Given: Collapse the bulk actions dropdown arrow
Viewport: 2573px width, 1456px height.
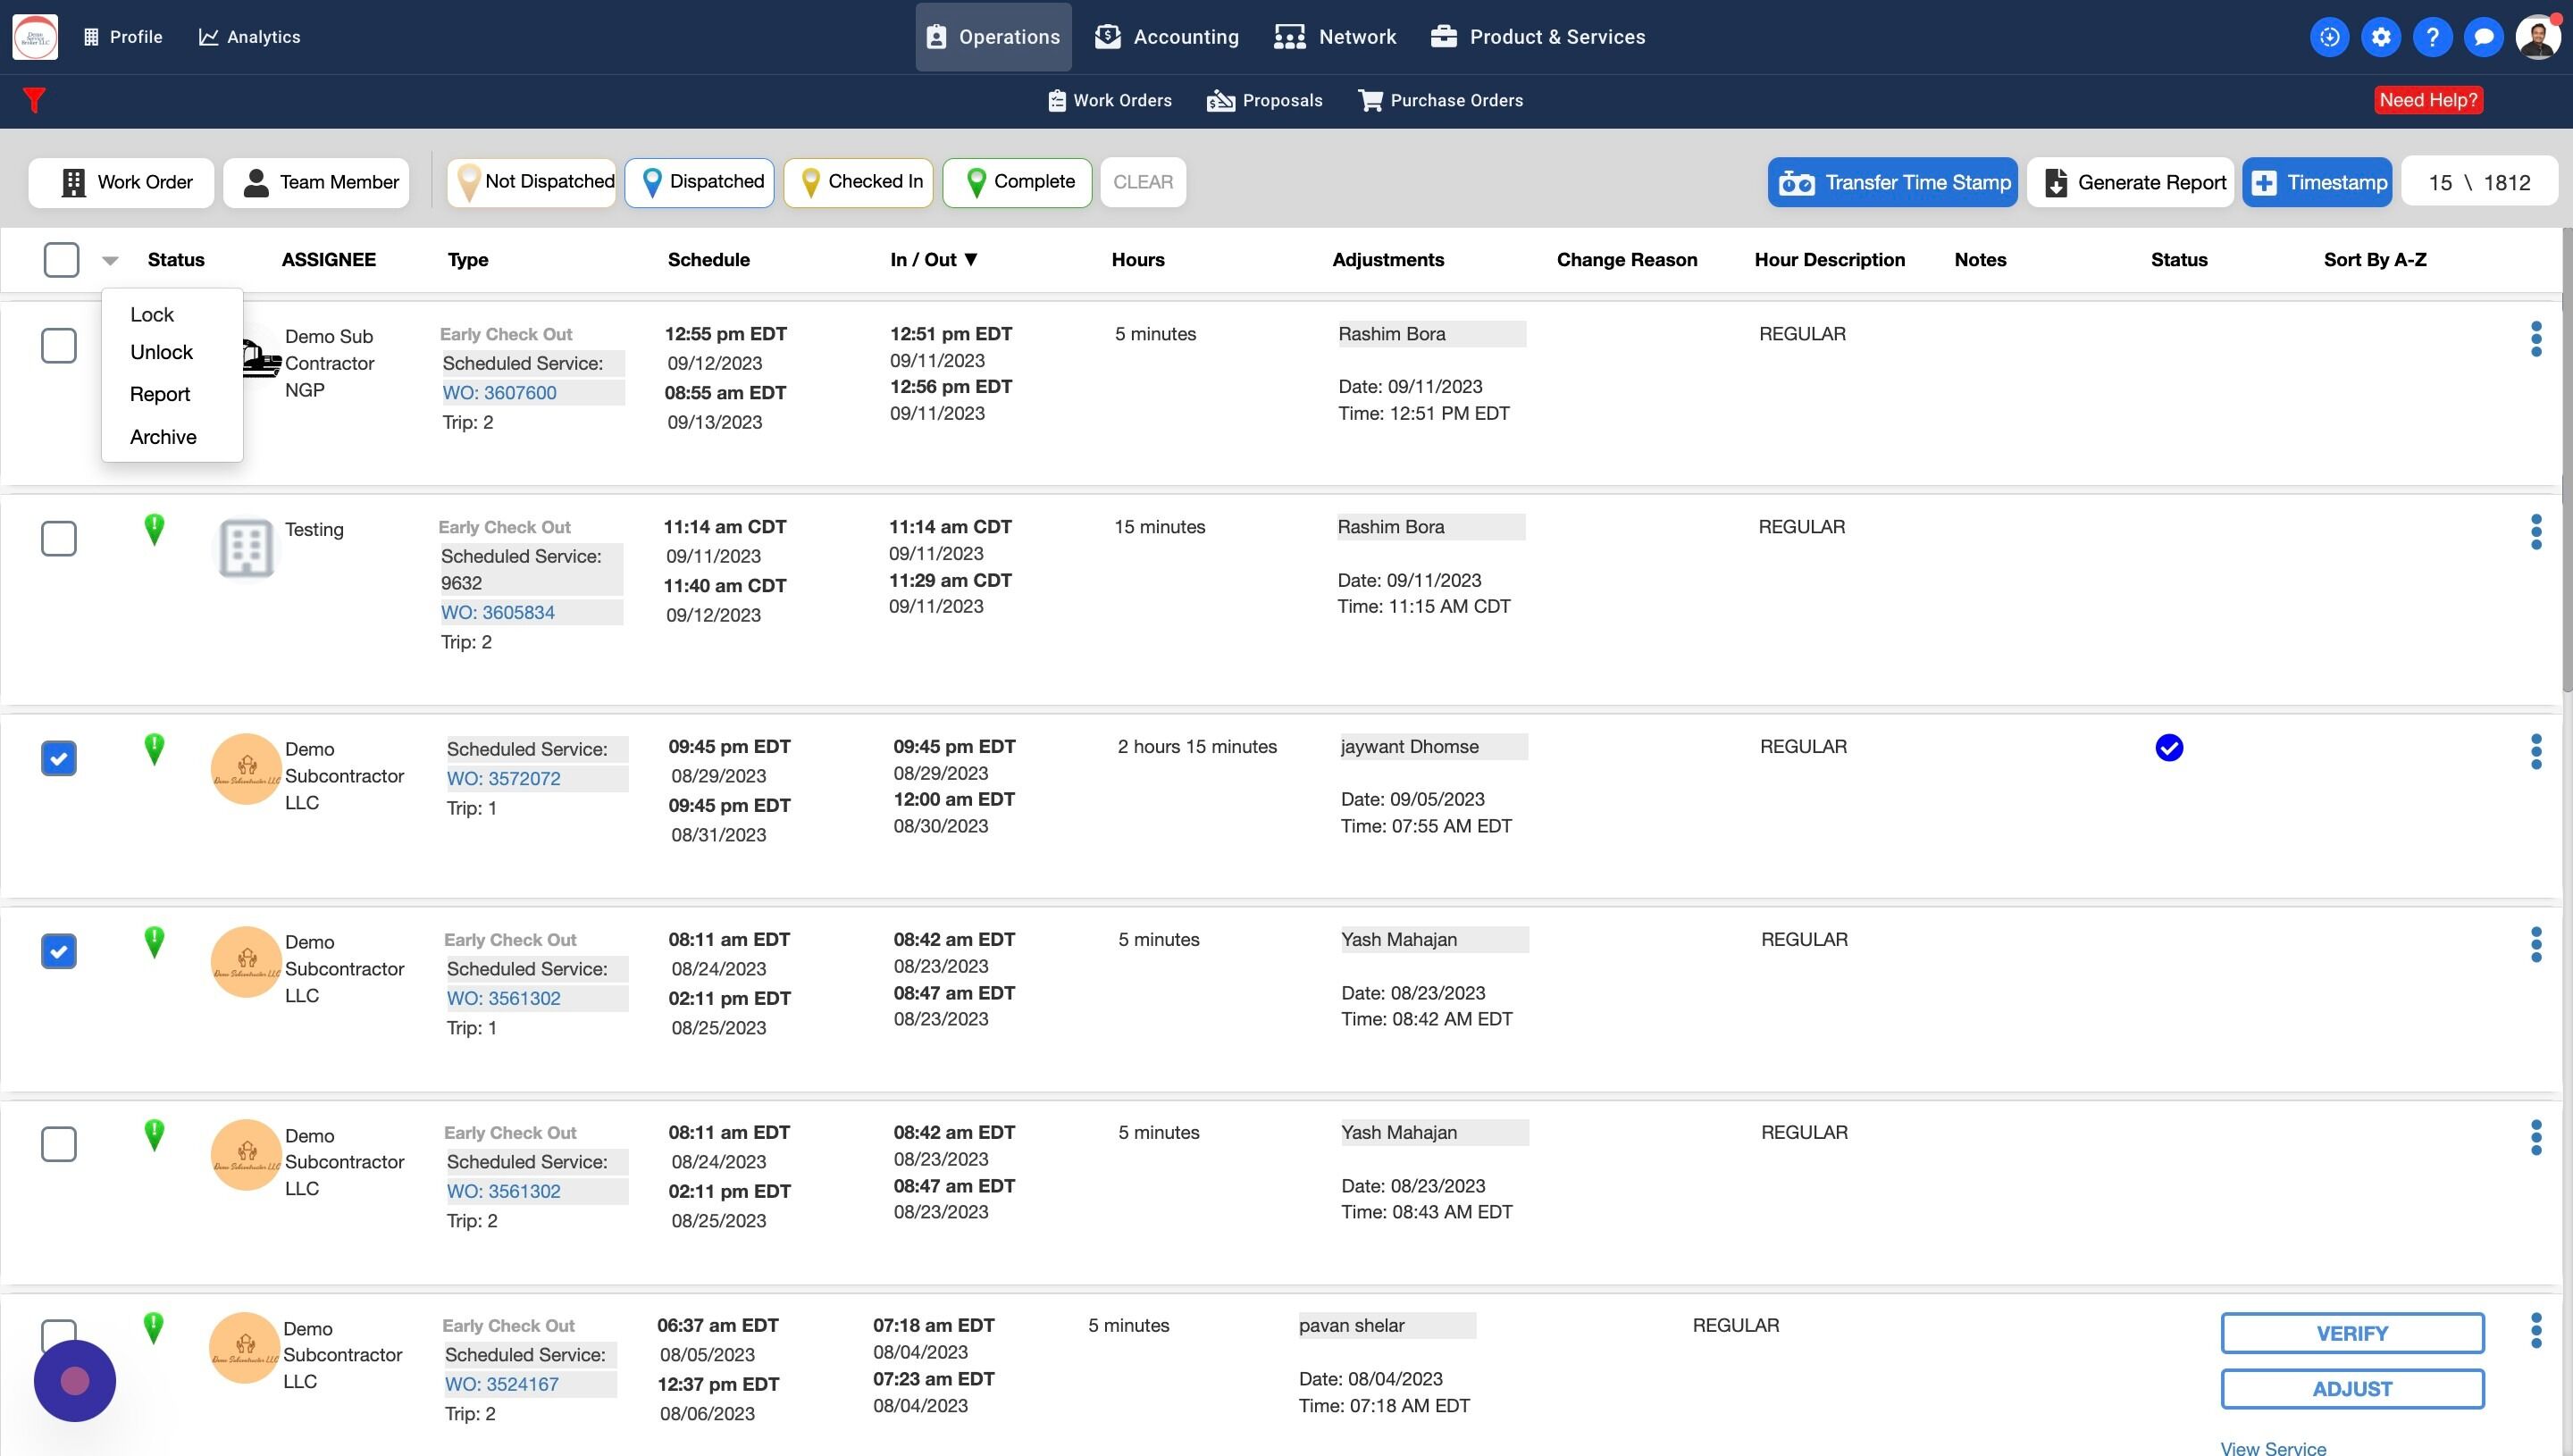Looking at the screenshot, I should [x=110, y=261].
